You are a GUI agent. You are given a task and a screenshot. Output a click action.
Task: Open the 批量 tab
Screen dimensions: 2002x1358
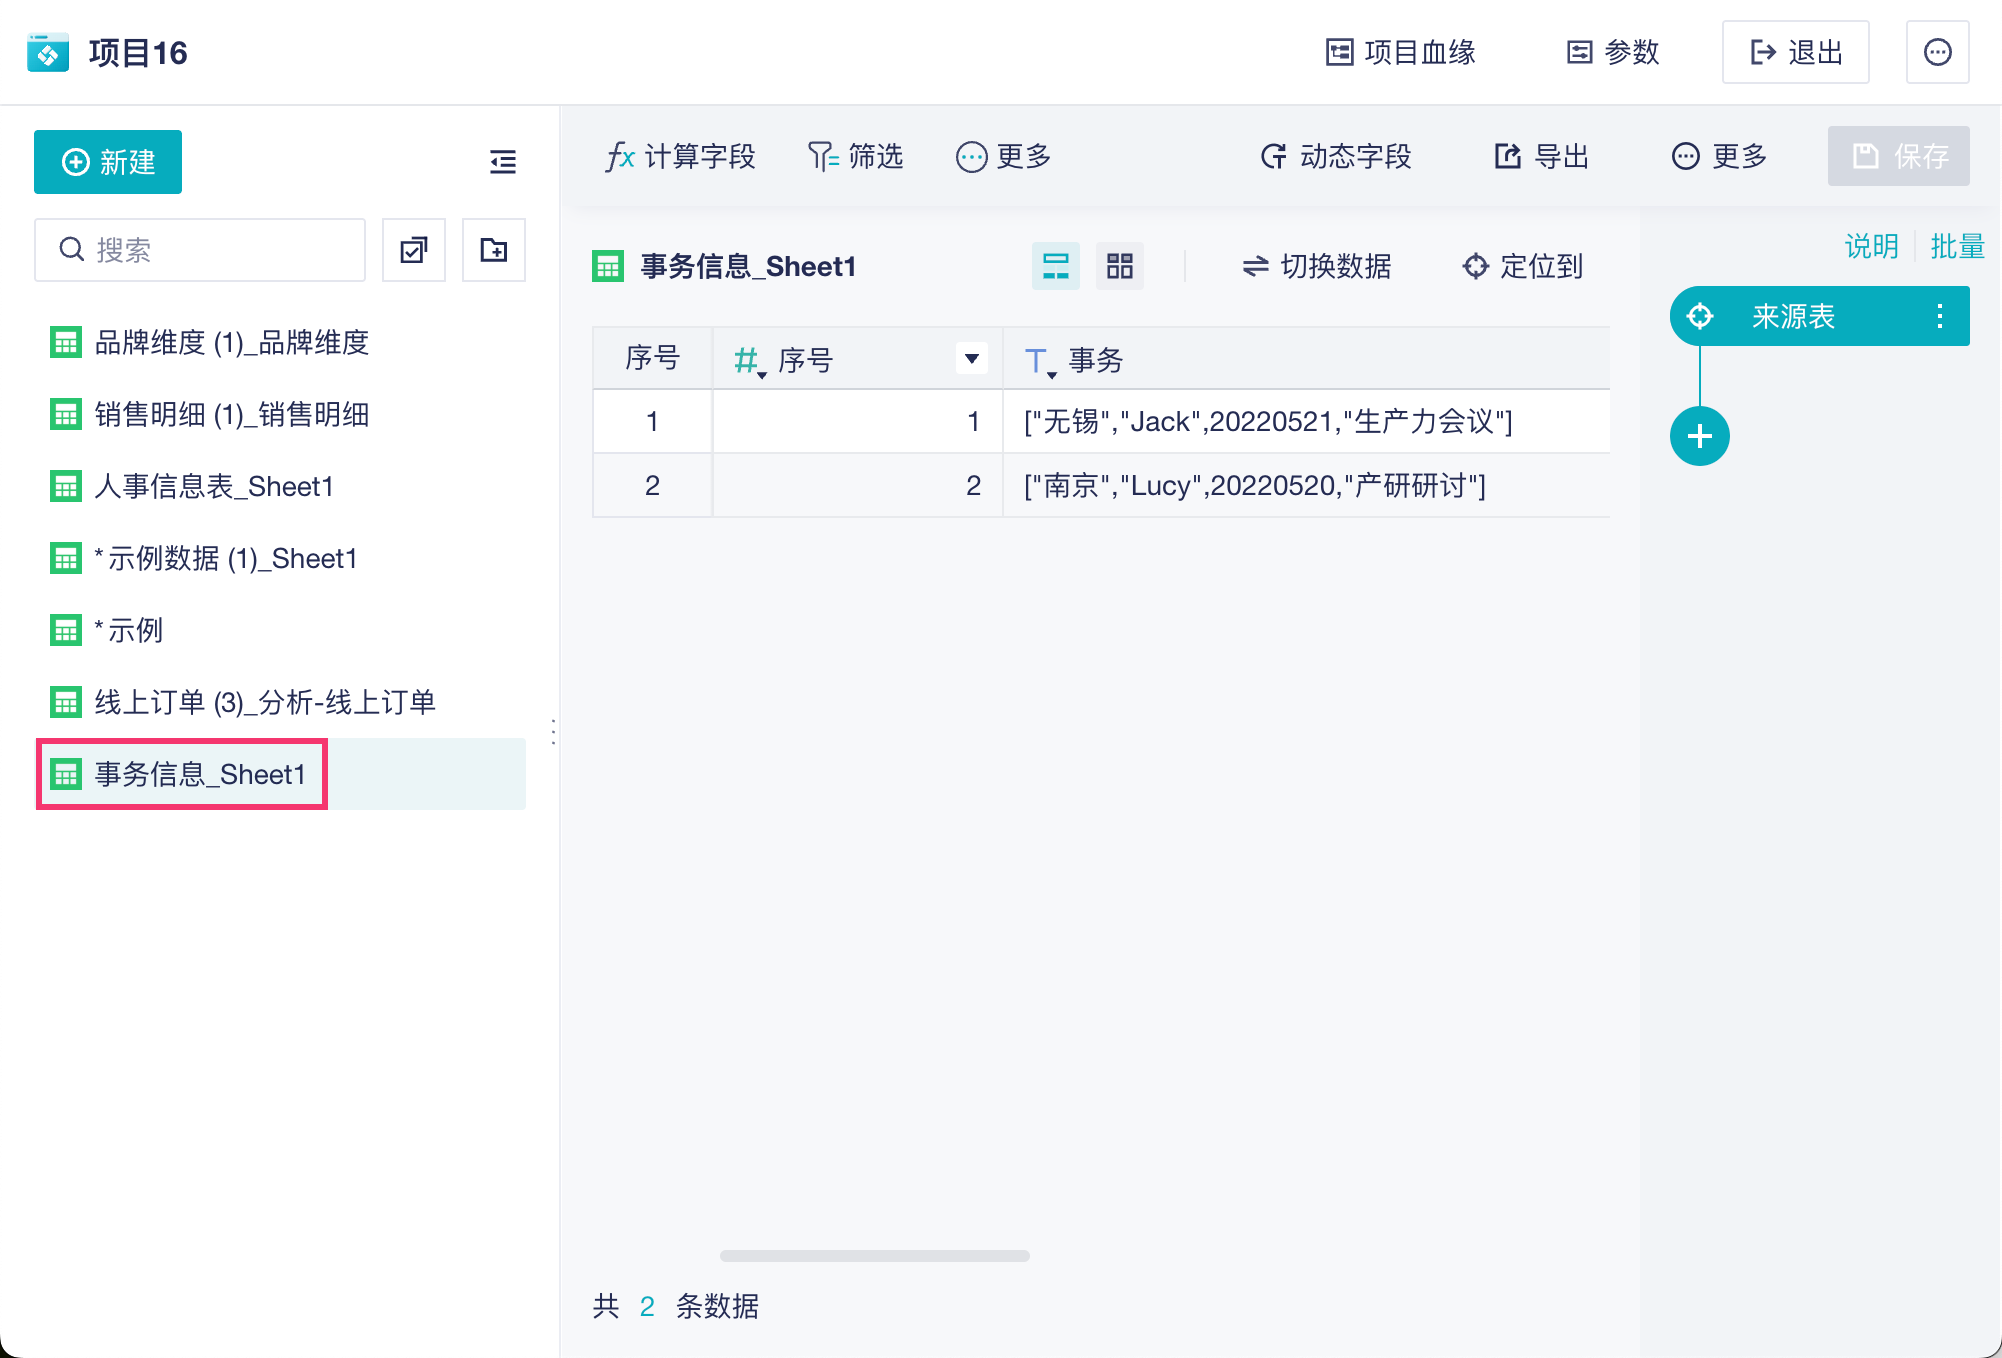click(x=1957, y=246)
